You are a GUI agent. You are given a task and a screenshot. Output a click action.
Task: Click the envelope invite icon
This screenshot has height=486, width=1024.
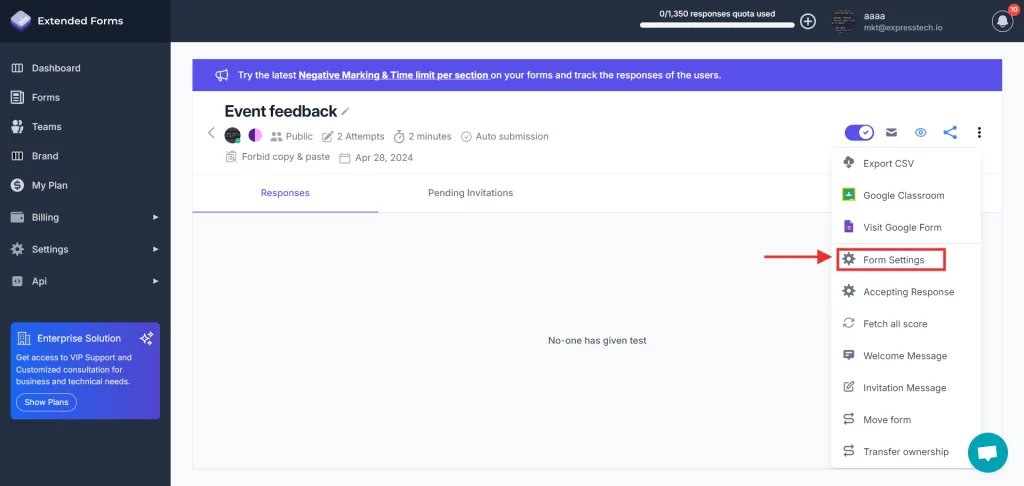click(x=891, y=133)
